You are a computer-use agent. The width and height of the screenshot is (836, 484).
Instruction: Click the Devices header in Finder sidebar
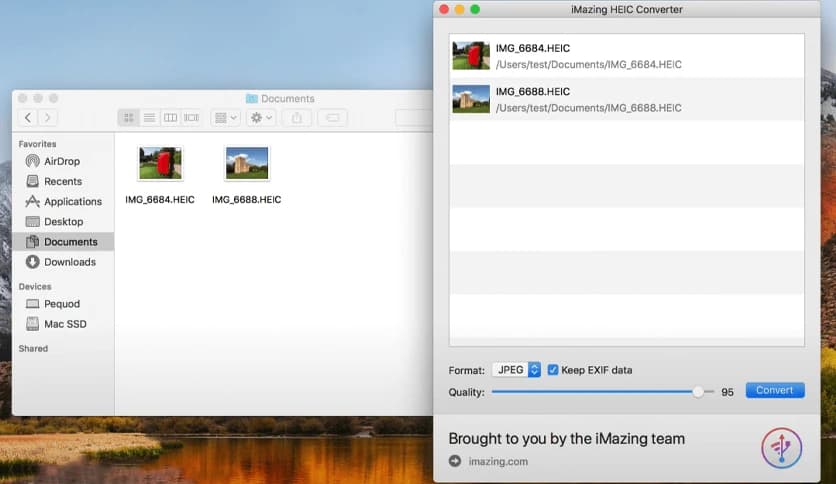(x=35, y=286)
